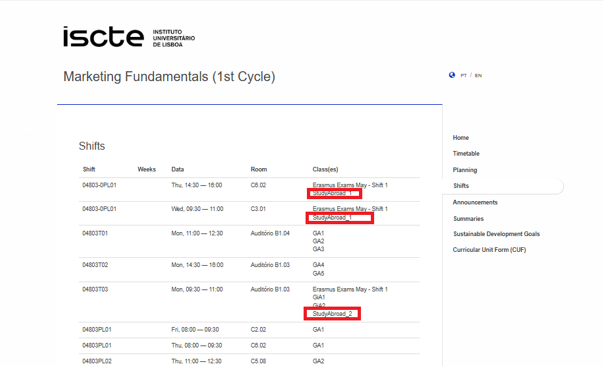Click the Shifts heading
Image resolution: width=603 pixels, height=366 pixels.
92,146
